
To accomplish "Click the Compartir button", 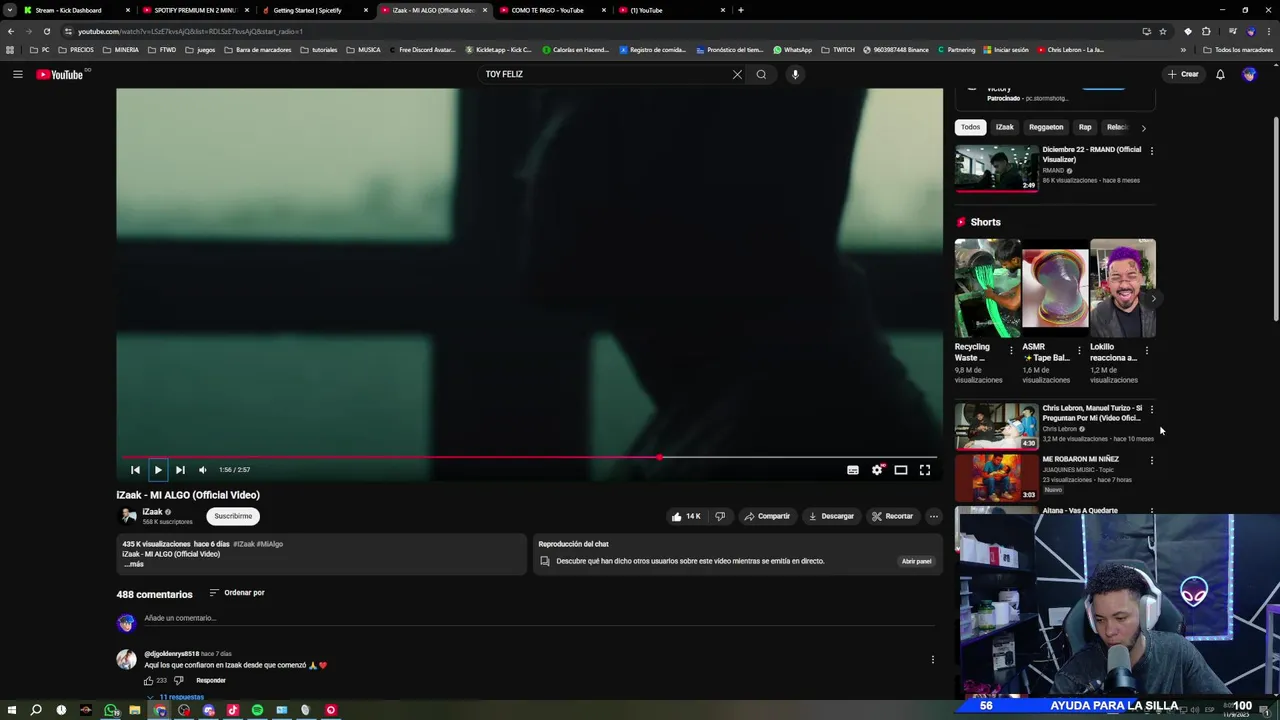I will click(767, 516).
